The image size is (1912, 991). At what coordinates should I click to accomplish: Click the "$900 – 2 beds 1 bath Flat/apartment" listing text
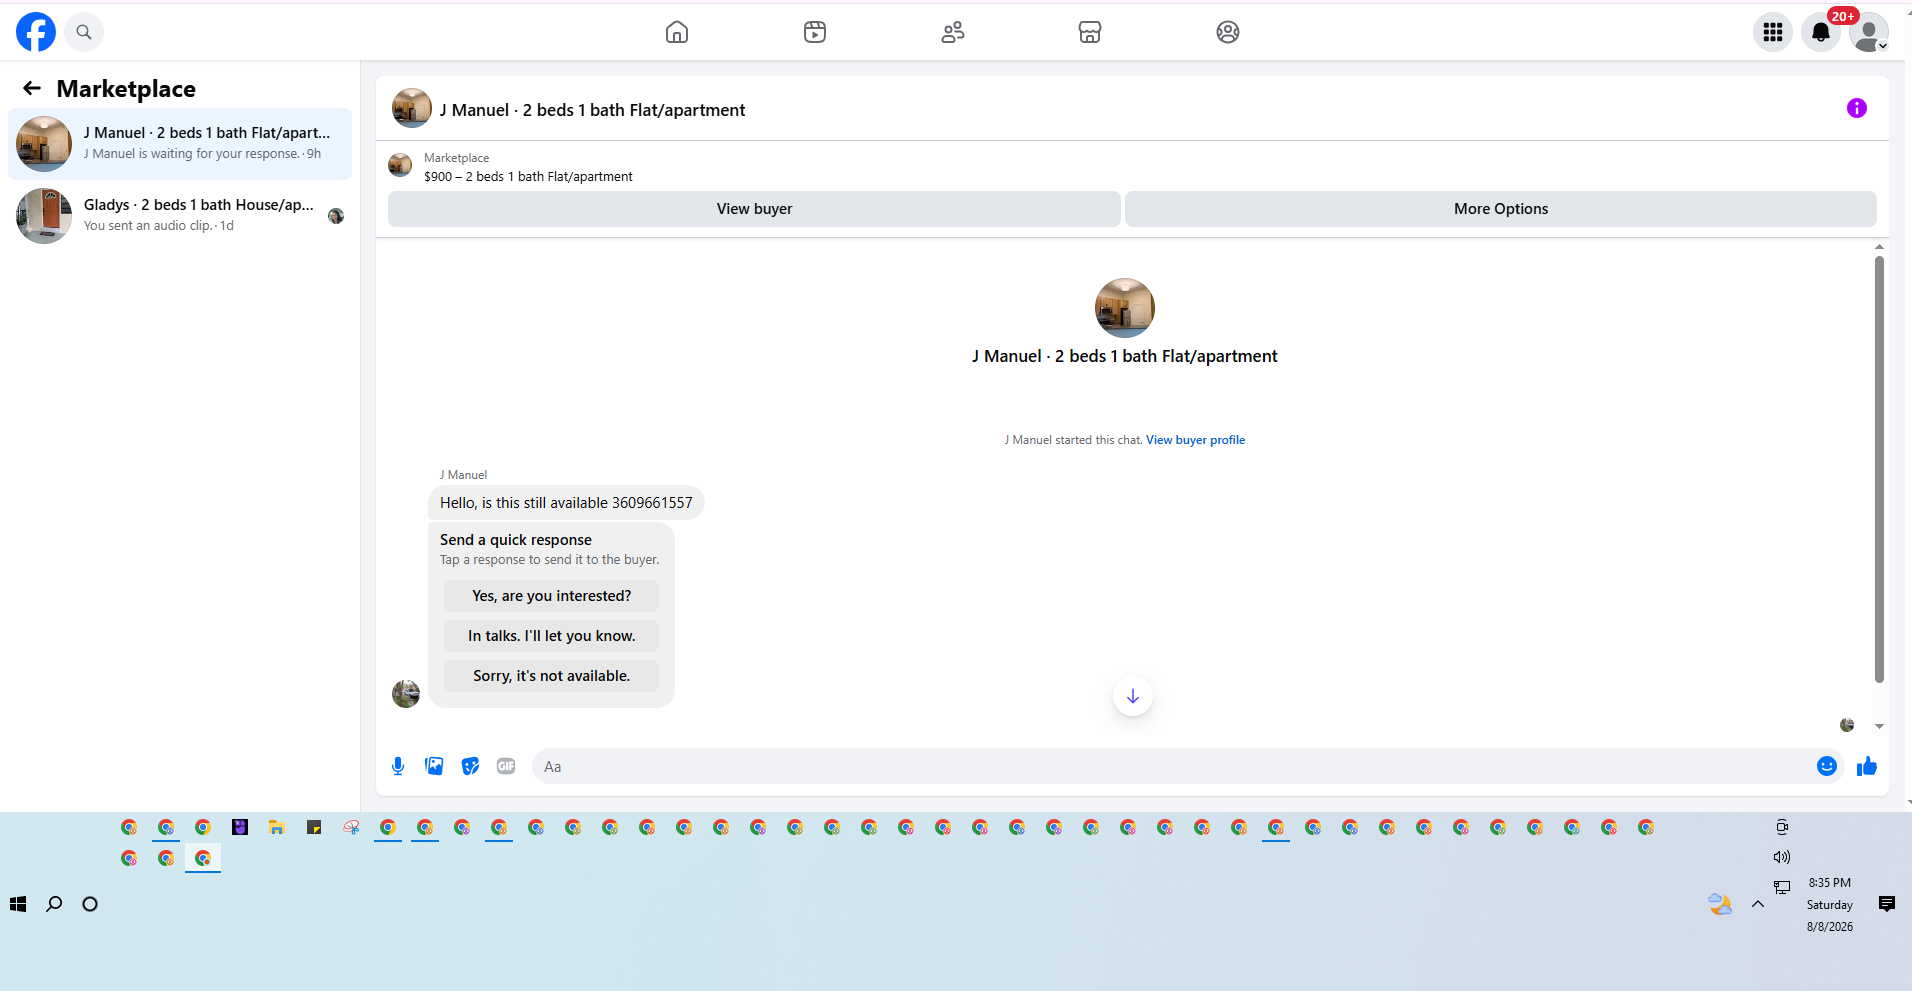[528, 177]
